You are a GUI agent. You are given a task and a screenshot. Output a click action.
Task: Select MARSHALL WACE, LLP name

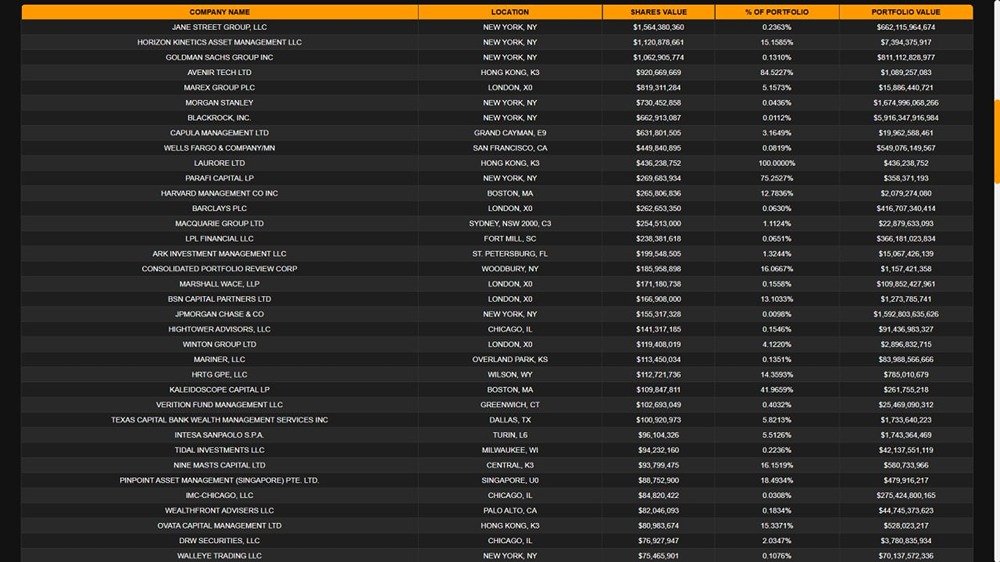coord(219,284)
